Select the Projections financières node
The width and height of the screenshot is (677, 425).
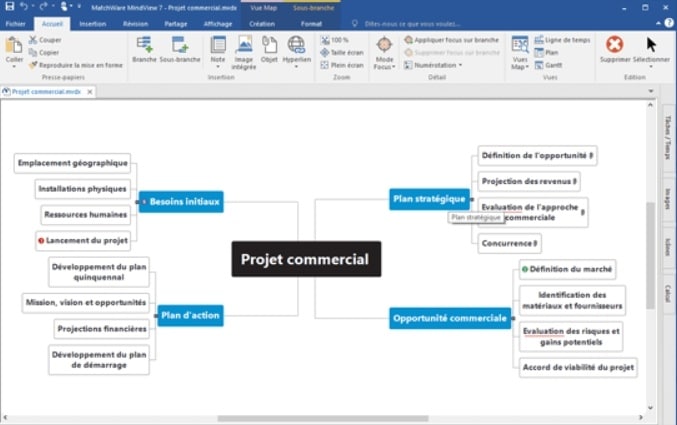coord(102,329)
